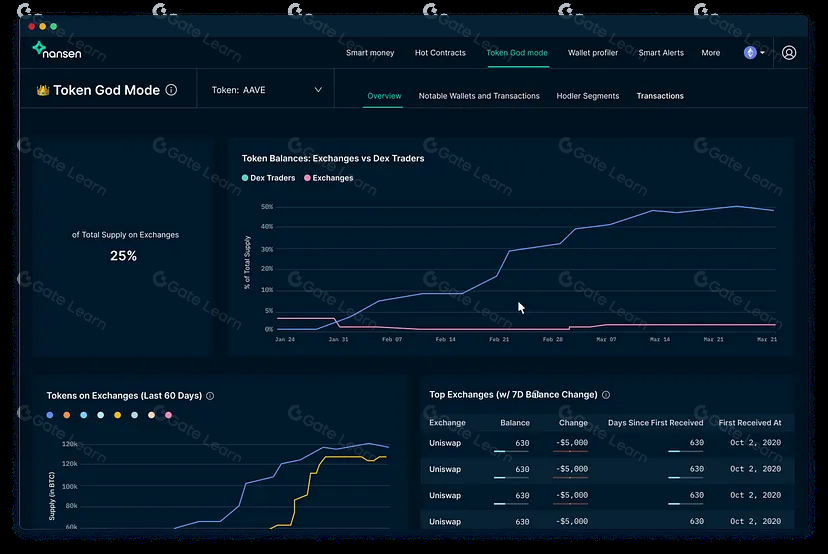This screenshot has height=554, width=828.
Task: Click the macOS yellow minimize window button
Action: (43, 26)
